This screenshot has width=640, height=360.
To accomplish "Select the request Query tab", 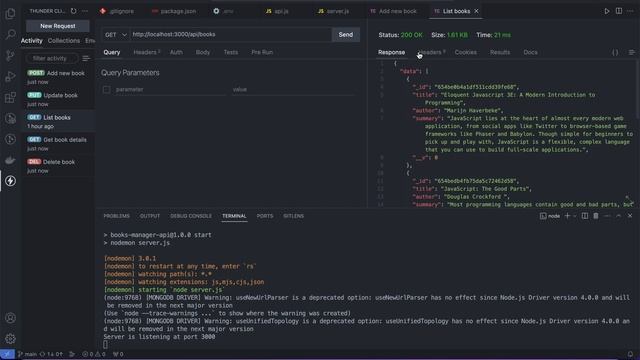I will [x=112, y=52].
